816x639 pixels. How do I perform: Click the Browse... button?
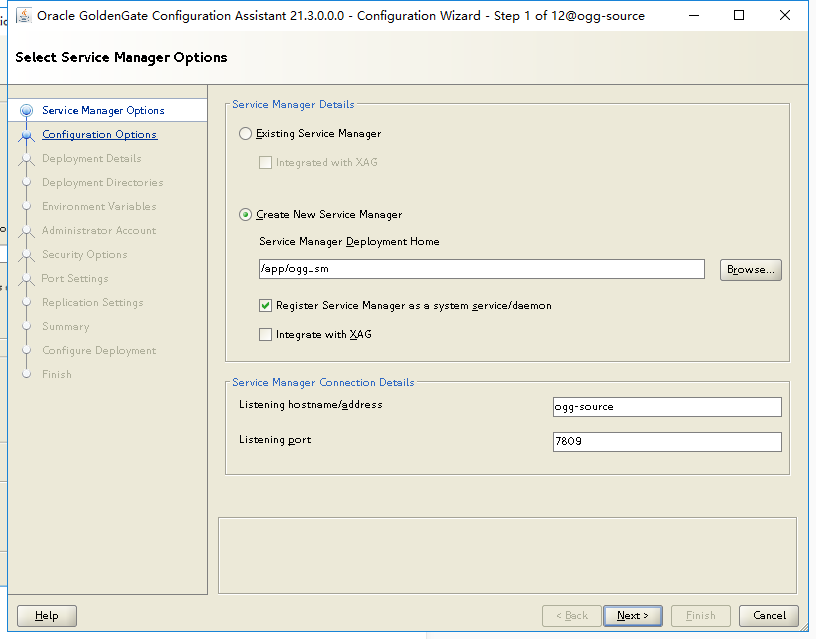point(750,270)
